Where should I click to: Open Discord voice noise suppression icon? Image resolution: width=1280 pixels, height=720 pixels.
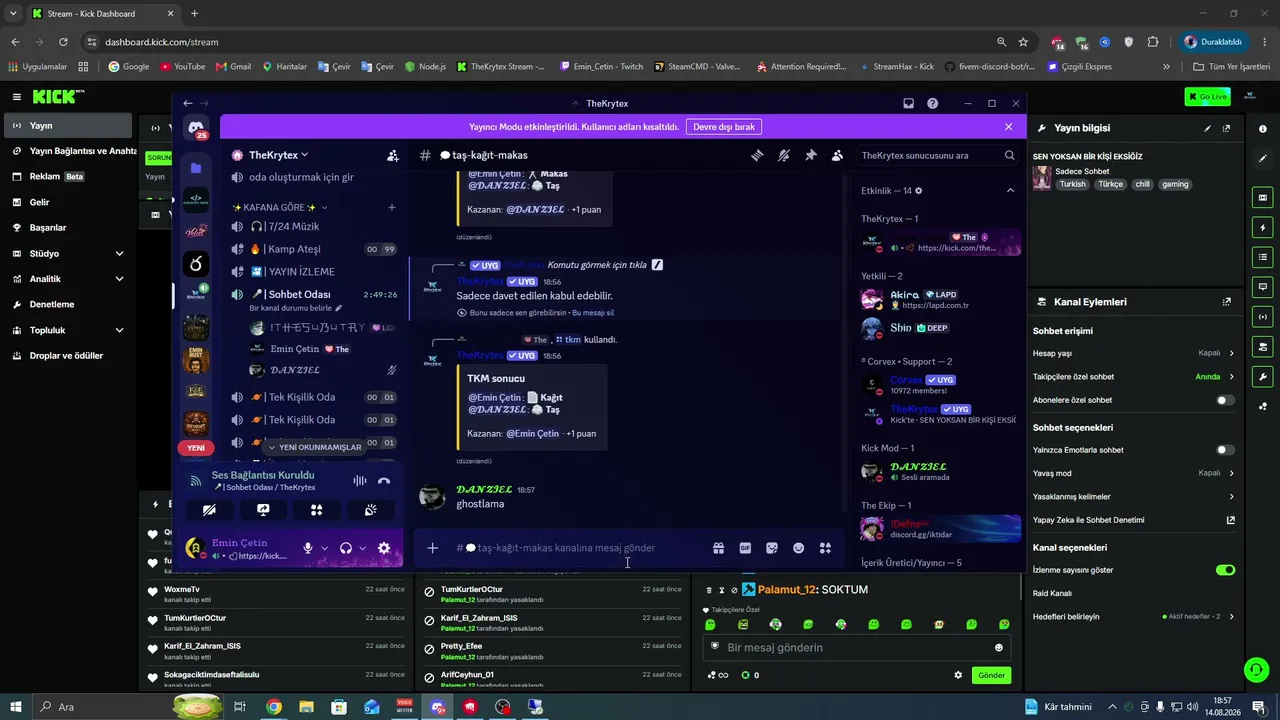pos(359,481)
